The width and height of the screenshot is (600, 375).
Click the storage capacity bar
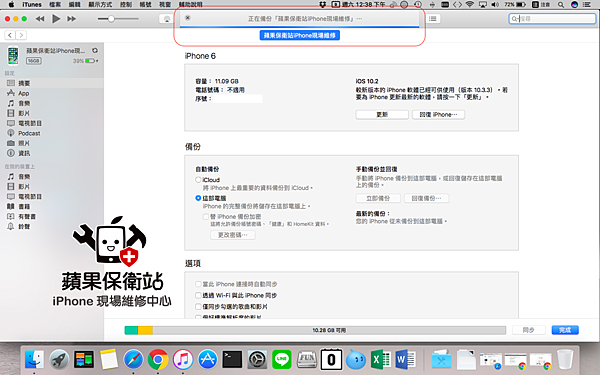315,330
